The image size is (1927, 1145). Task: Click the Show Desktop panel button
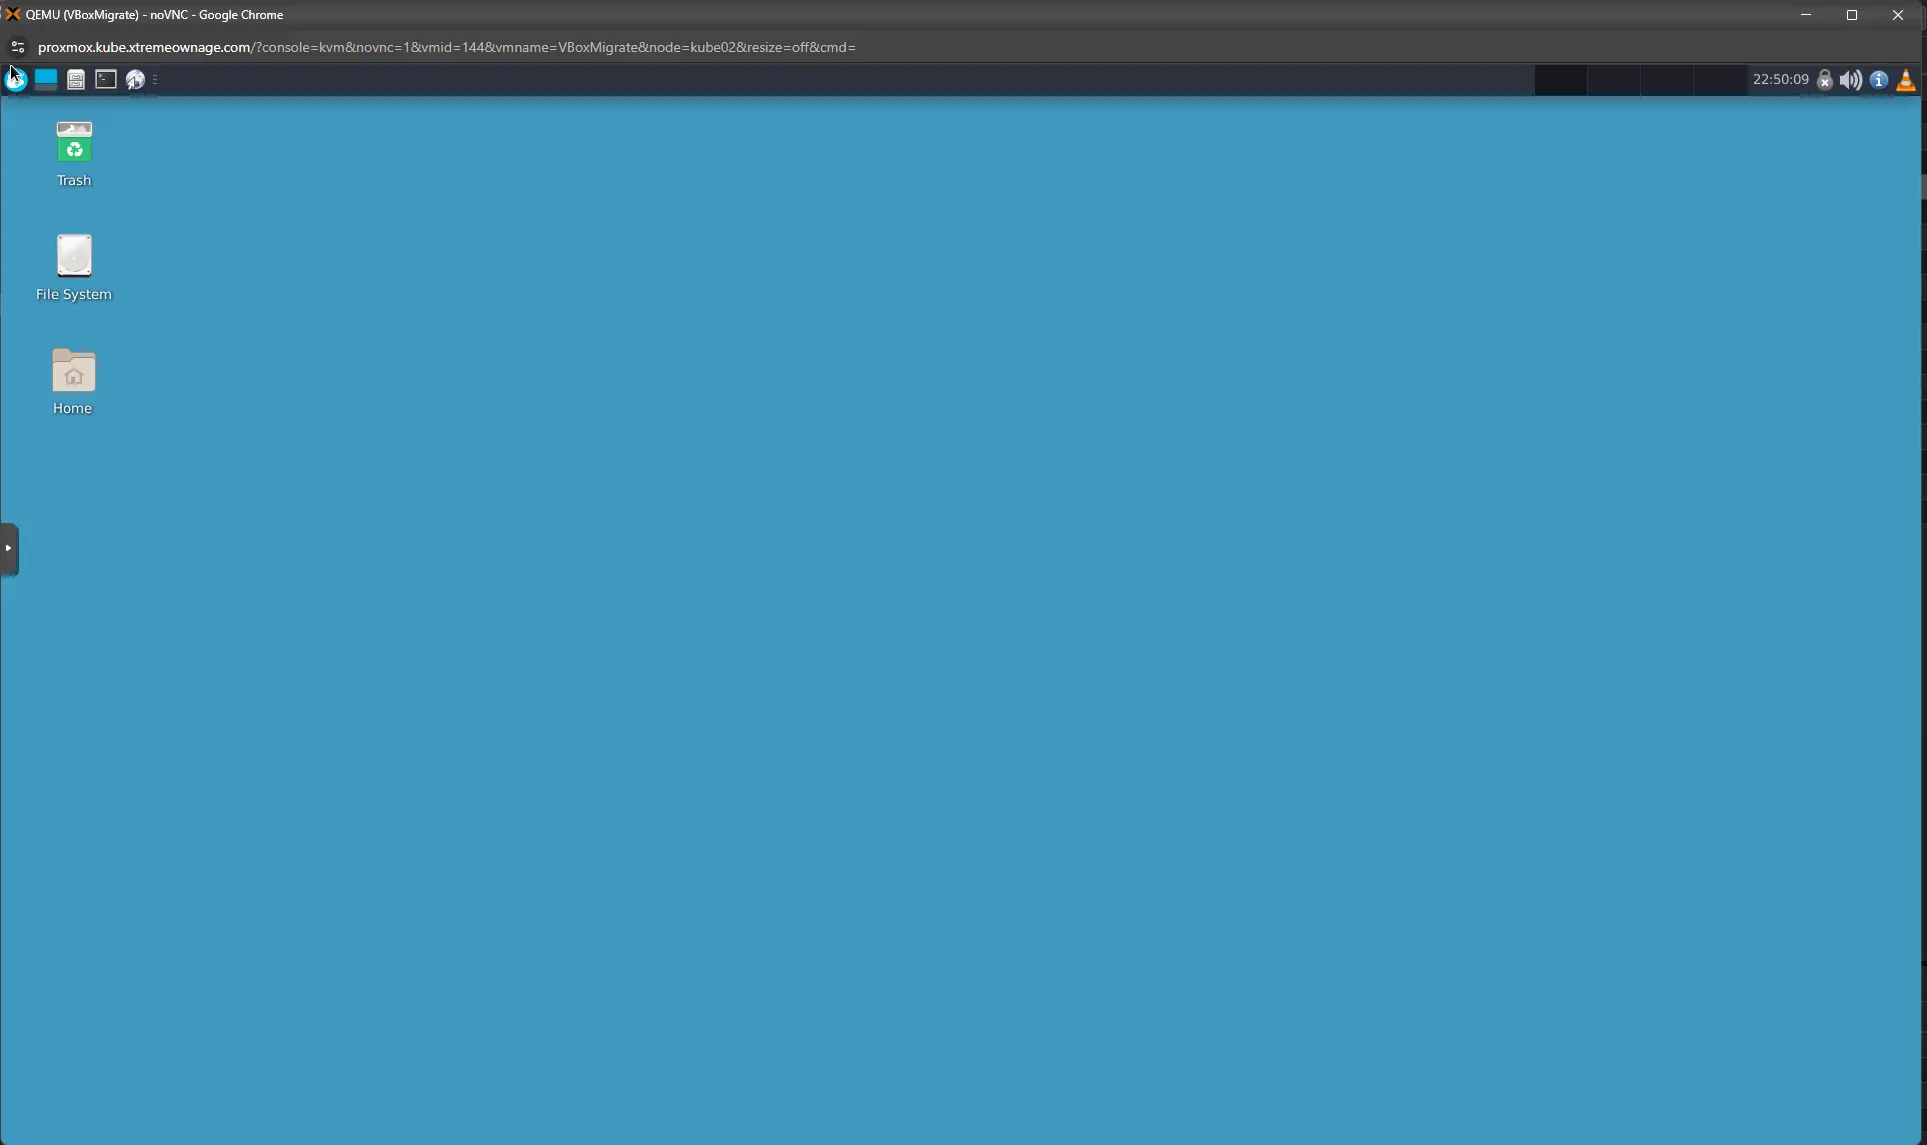[x=46, y=80]
